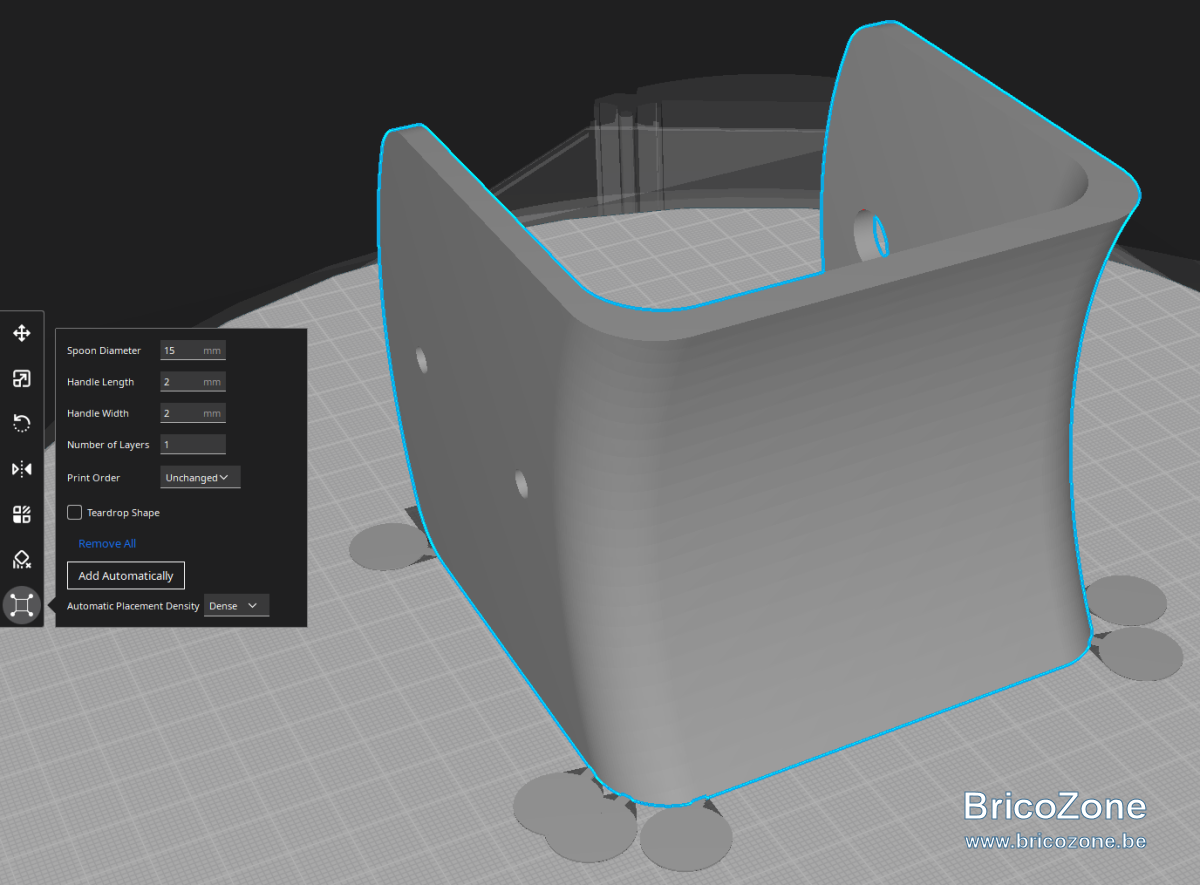
Task: Click the Automatic Placement Density label
Action: click(x=133, y=607)
